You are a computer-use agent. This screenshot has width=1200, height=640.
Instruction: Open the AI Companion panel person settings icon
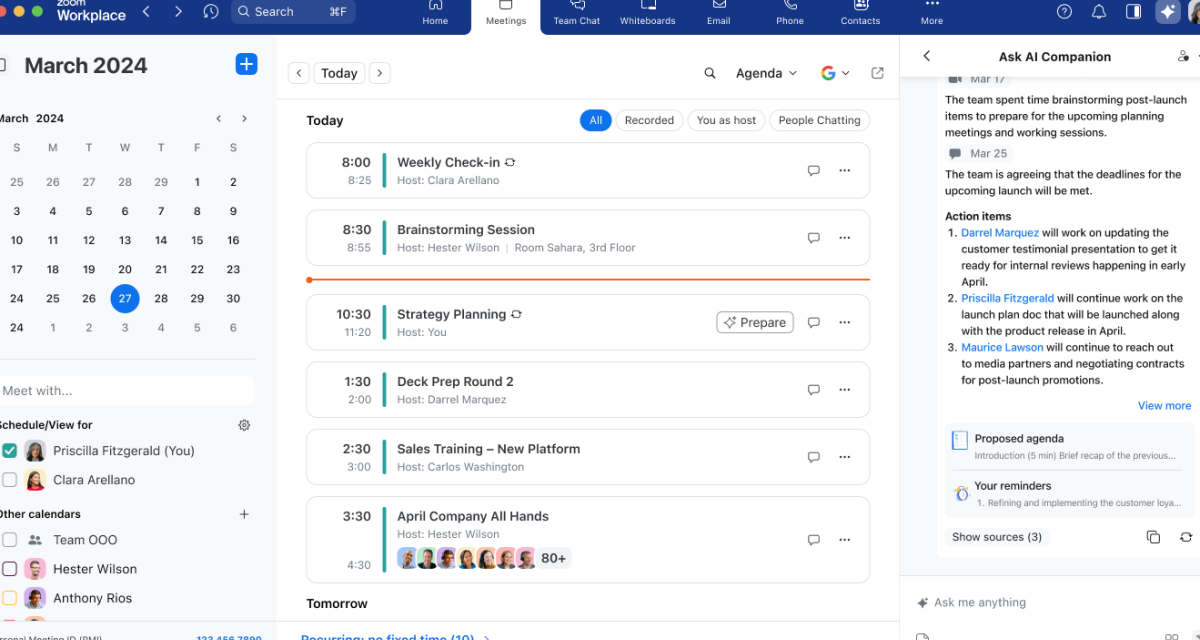click(x=1184, y=57)
